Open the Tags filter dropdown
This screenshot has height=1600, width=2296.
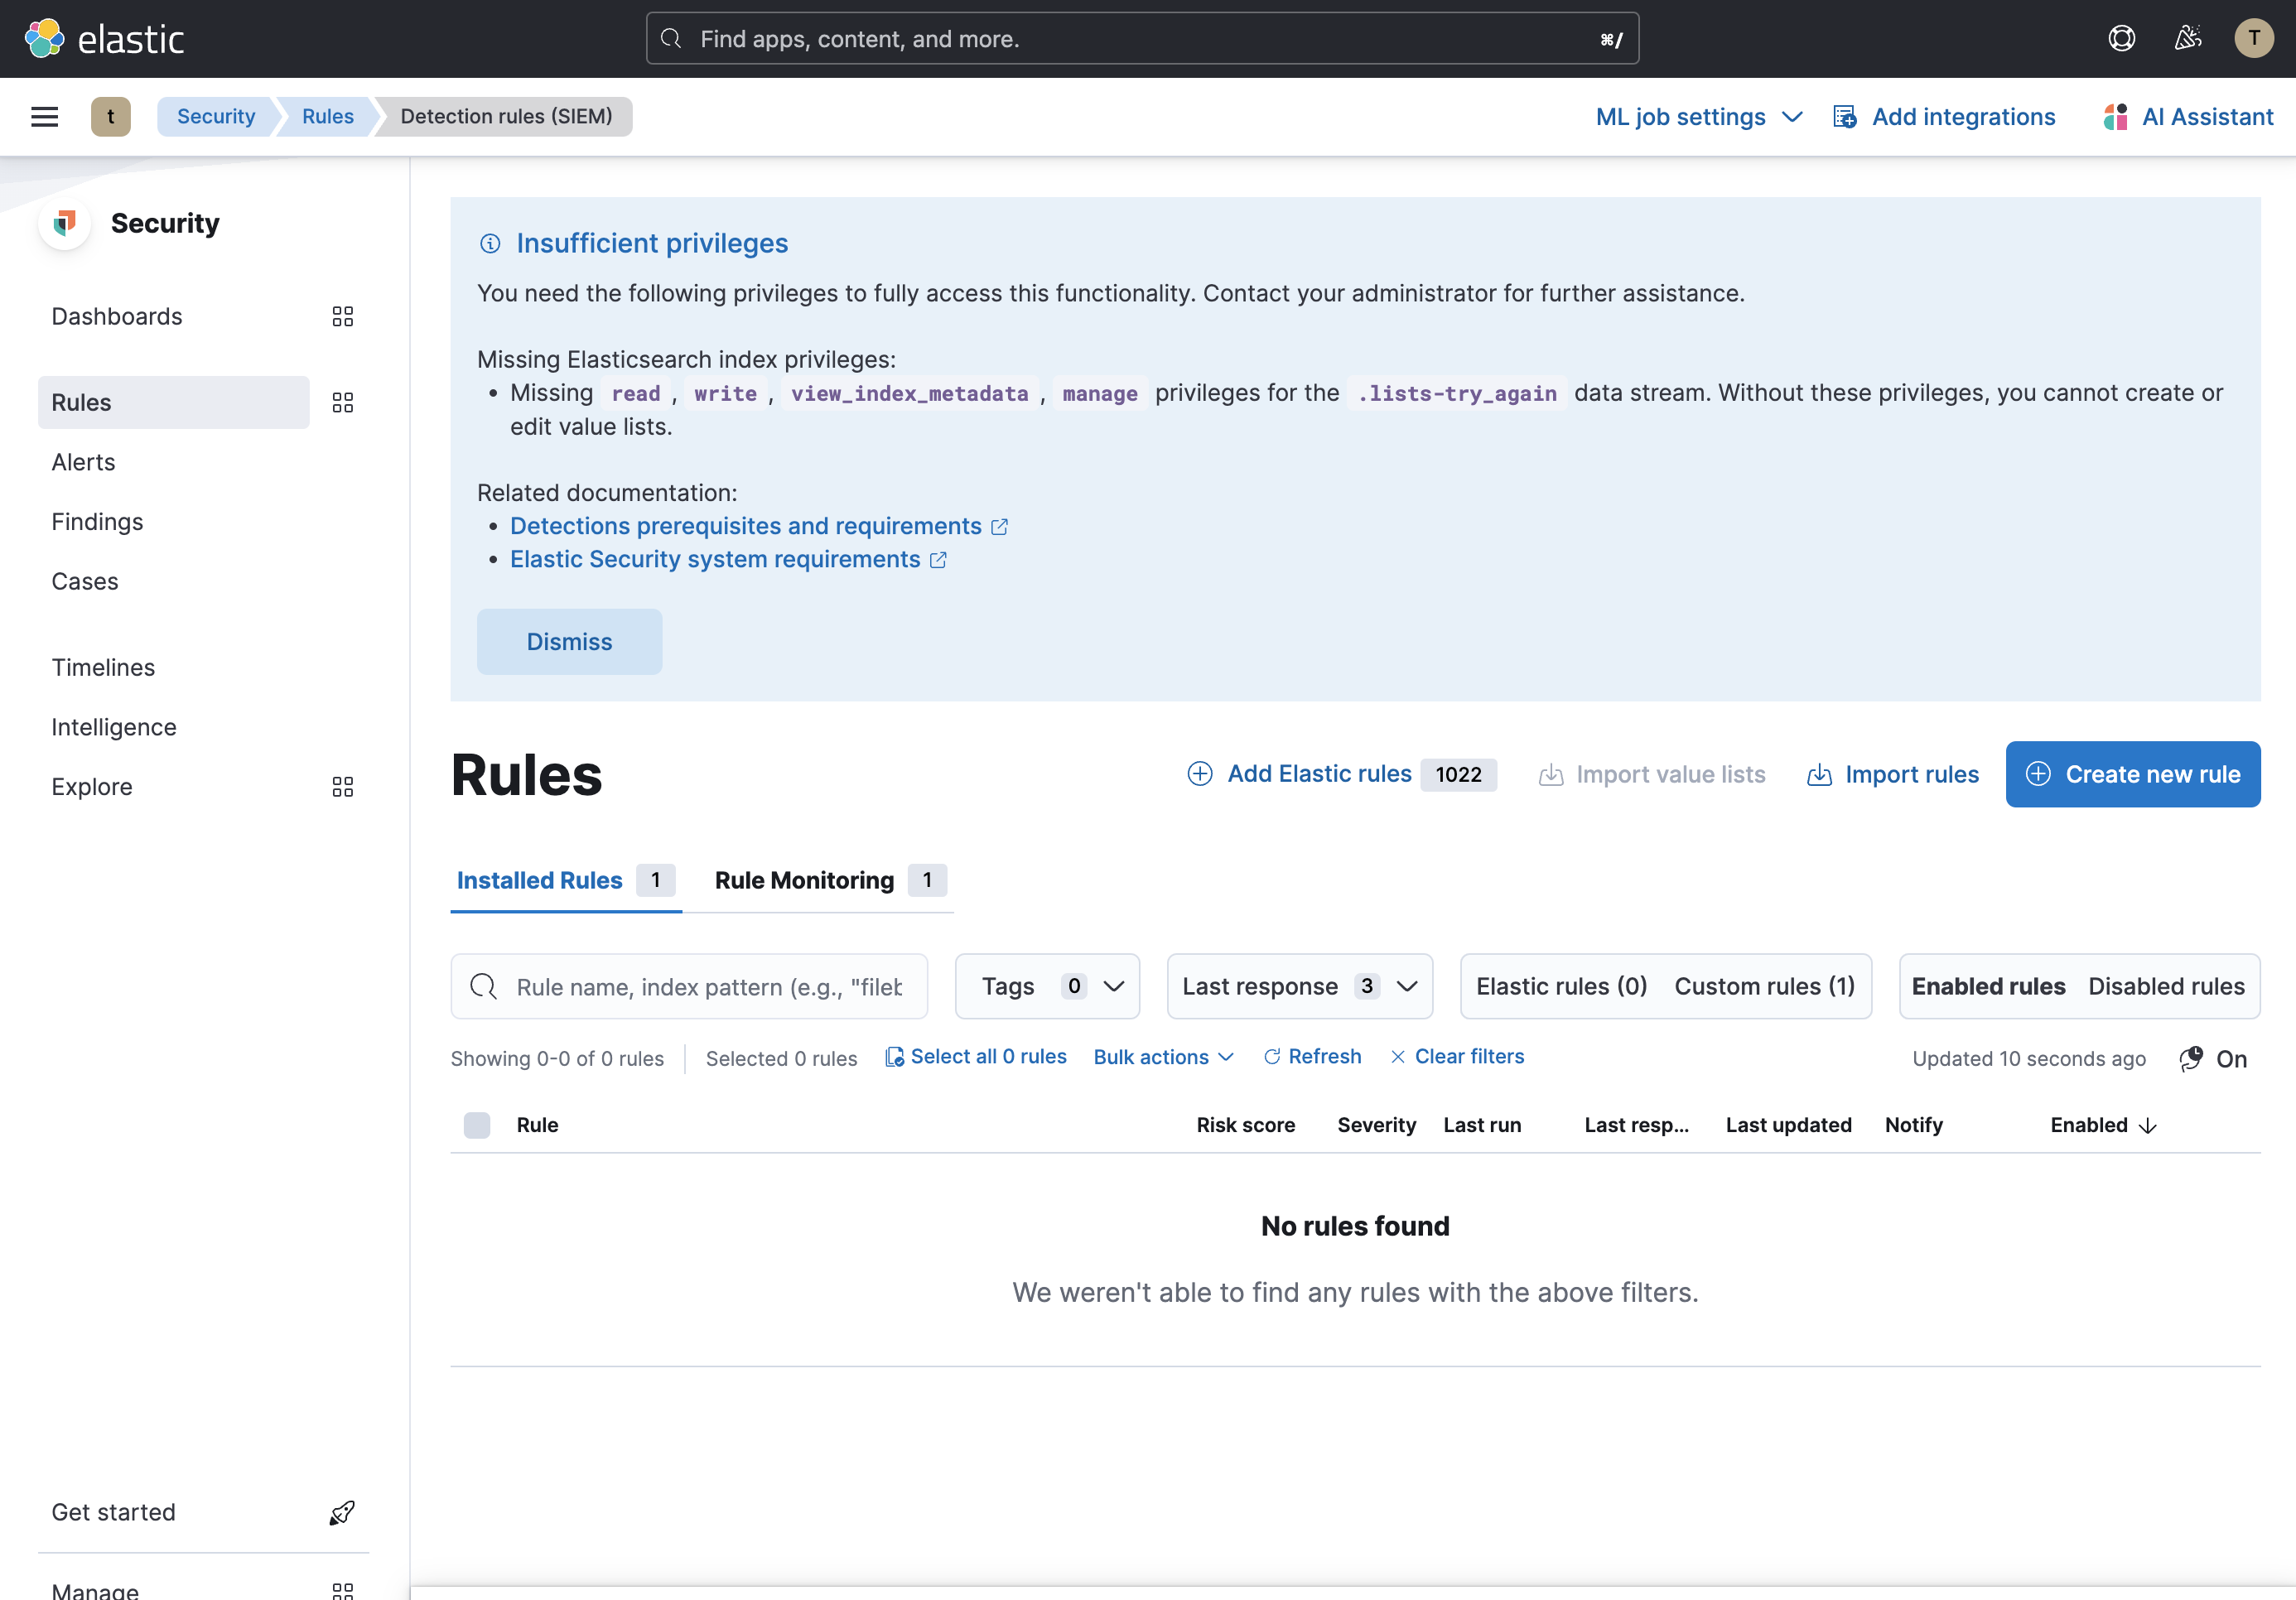[1047, 987]
